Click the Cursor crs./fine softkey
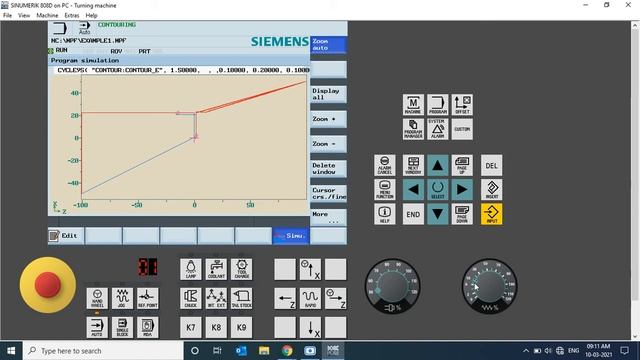Image resolution: width=640 pixels, height=360 pixels. [x=329, y=193]
